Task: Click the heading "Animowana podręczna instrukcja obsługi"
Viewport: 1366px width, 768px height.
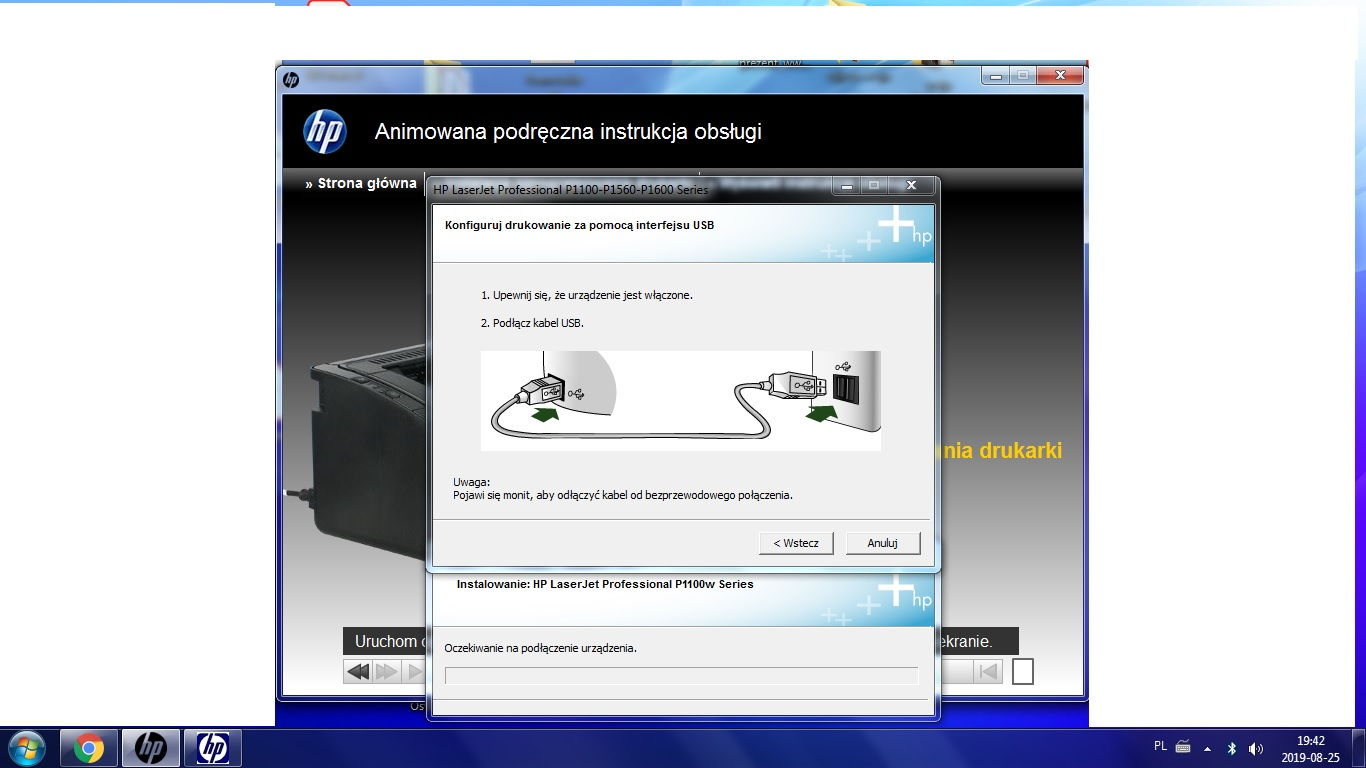Action: click(568, 132)
